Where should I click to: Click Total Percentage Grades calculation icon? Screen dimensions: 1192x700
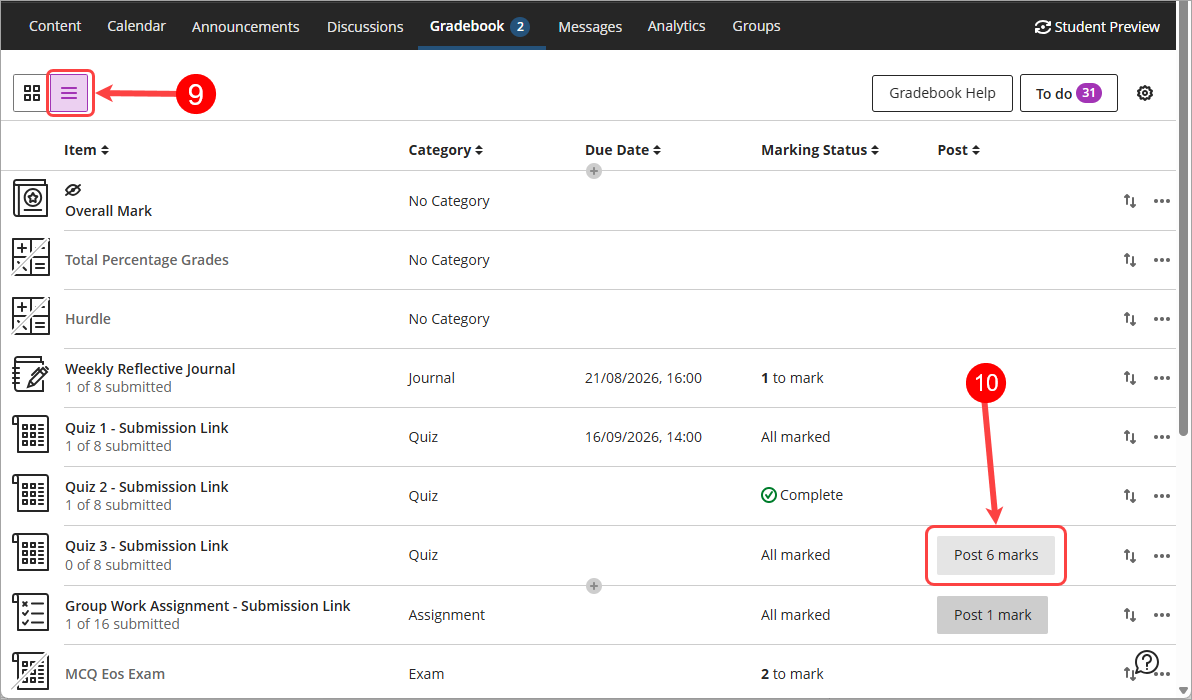(x=30, y=257)
